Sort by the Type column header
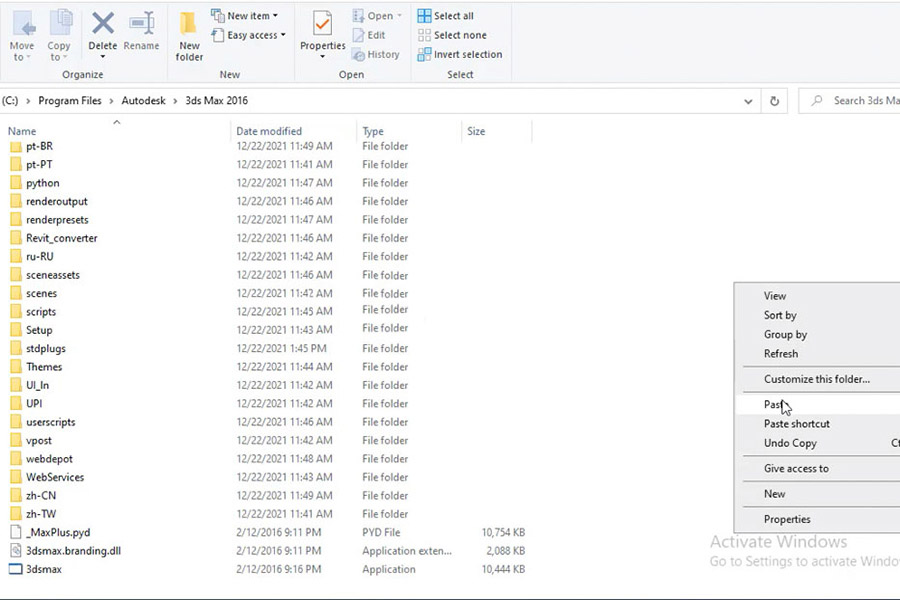900x600 pixels. (373, 131)
